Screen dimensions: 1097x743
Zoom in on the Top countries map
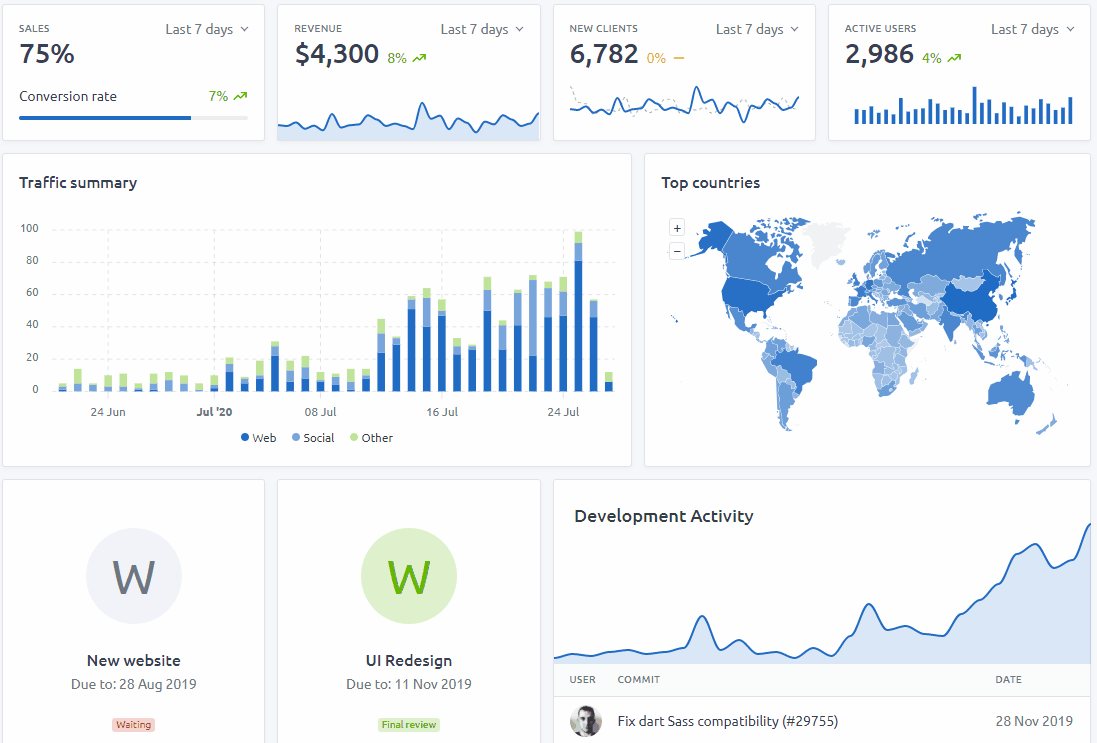point(677,228)
